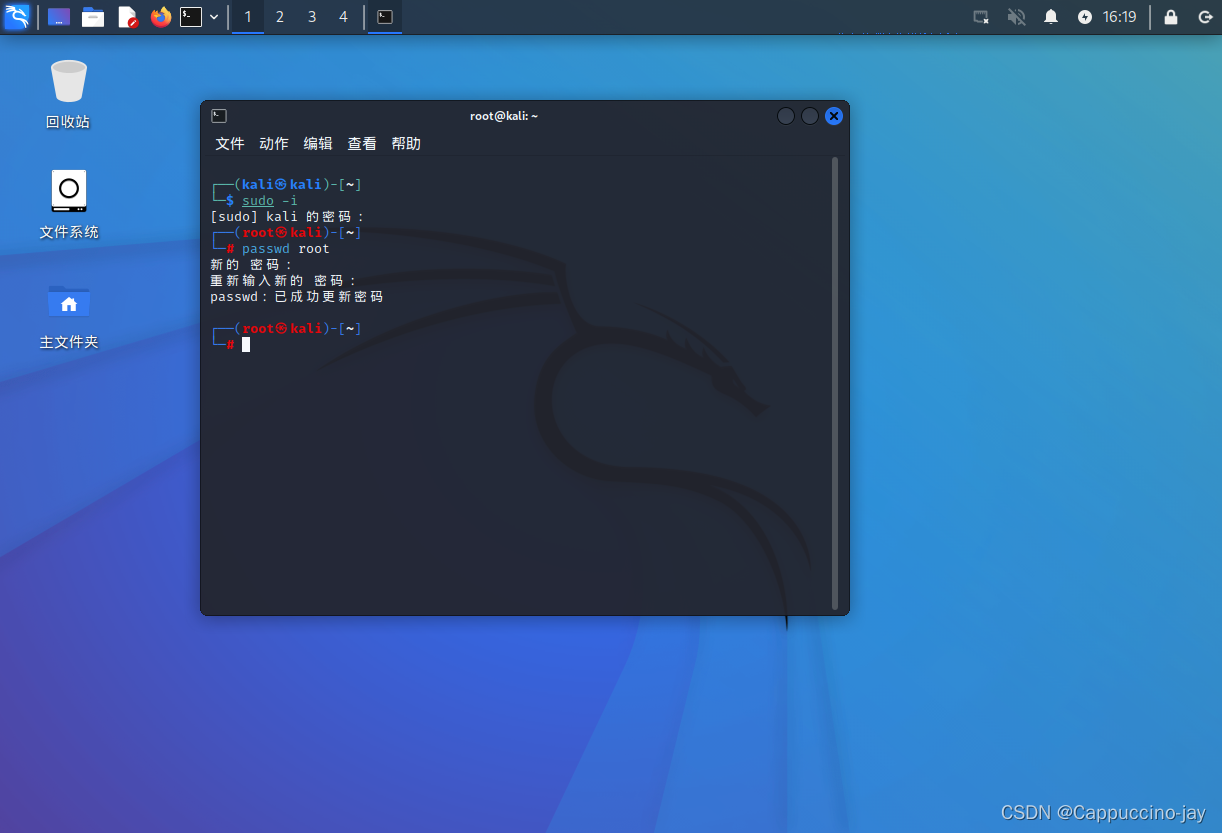Click the 'sudo -i' command text
Viewport: 1222px width, 833px height.
point(270,201)
